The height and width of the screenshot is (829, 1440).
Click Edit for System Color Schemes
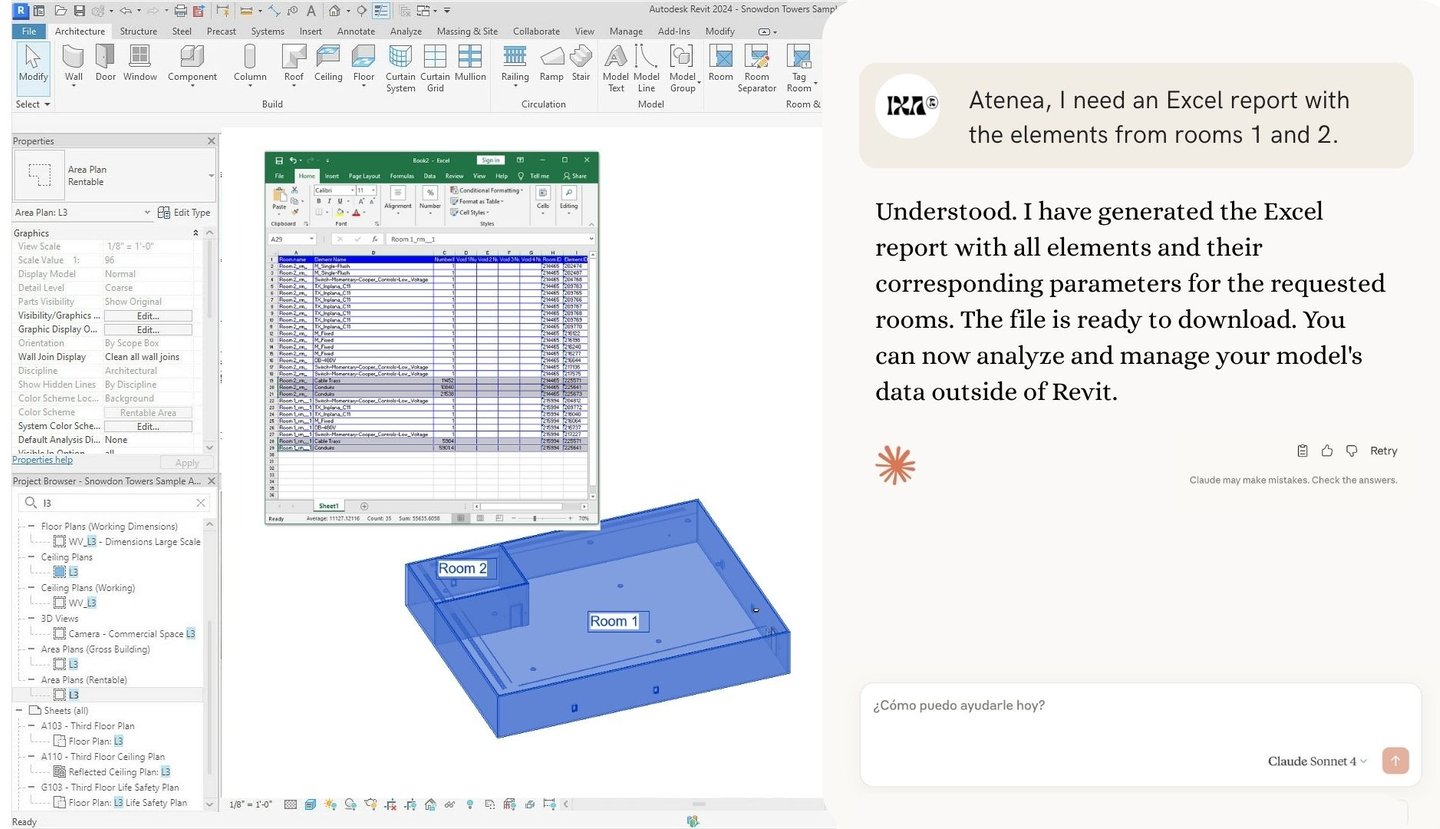148,426
